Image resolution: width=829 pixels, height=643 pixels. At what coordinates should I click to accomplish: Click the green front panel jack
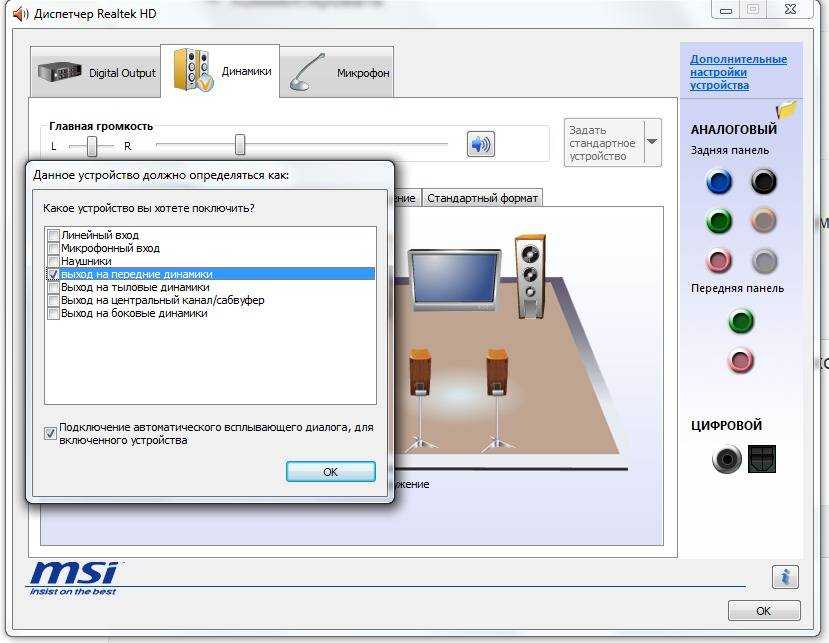(740, 322)
